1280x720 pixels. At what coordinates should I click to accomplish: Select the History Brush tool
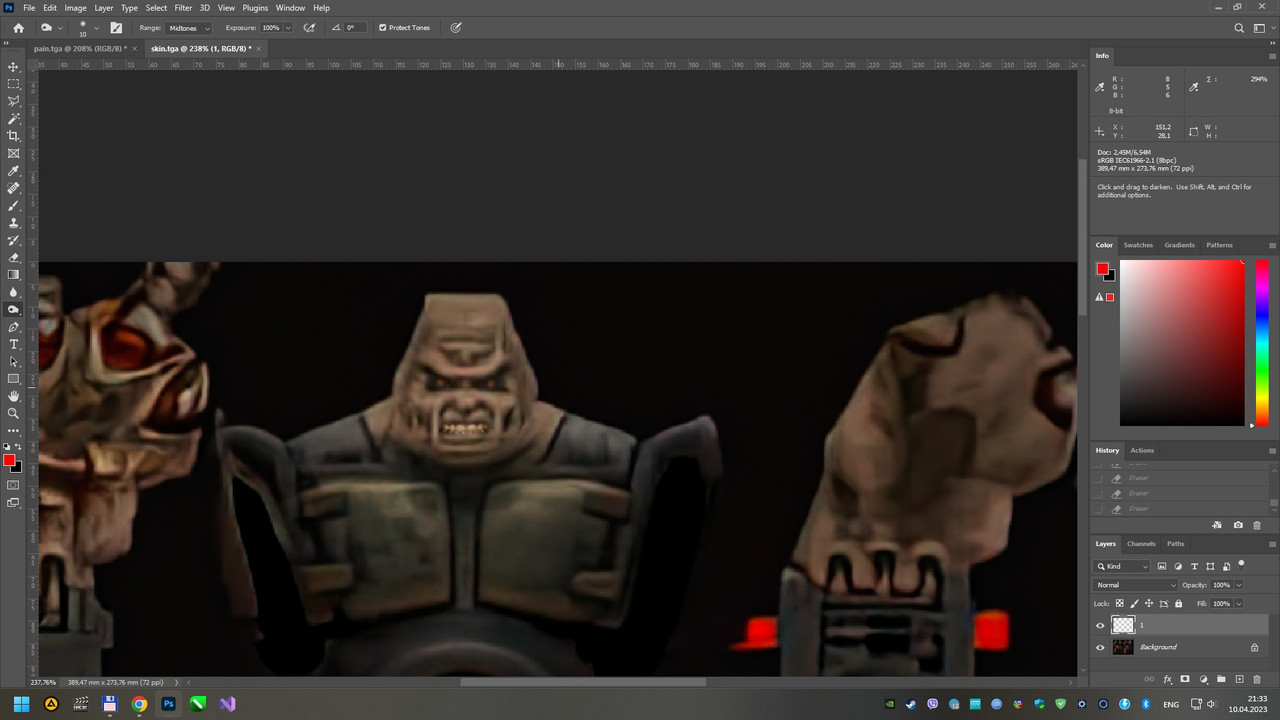tap(13, 240)
